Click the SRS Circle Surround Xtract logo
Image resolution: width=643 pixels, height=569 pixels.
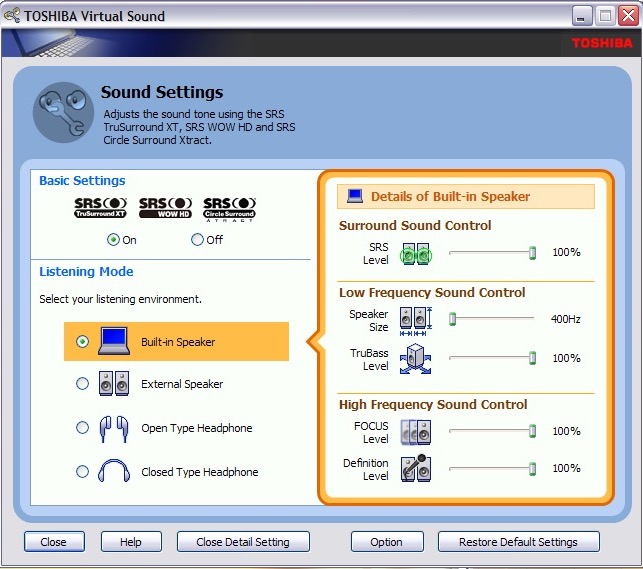[x=230, y=207]
